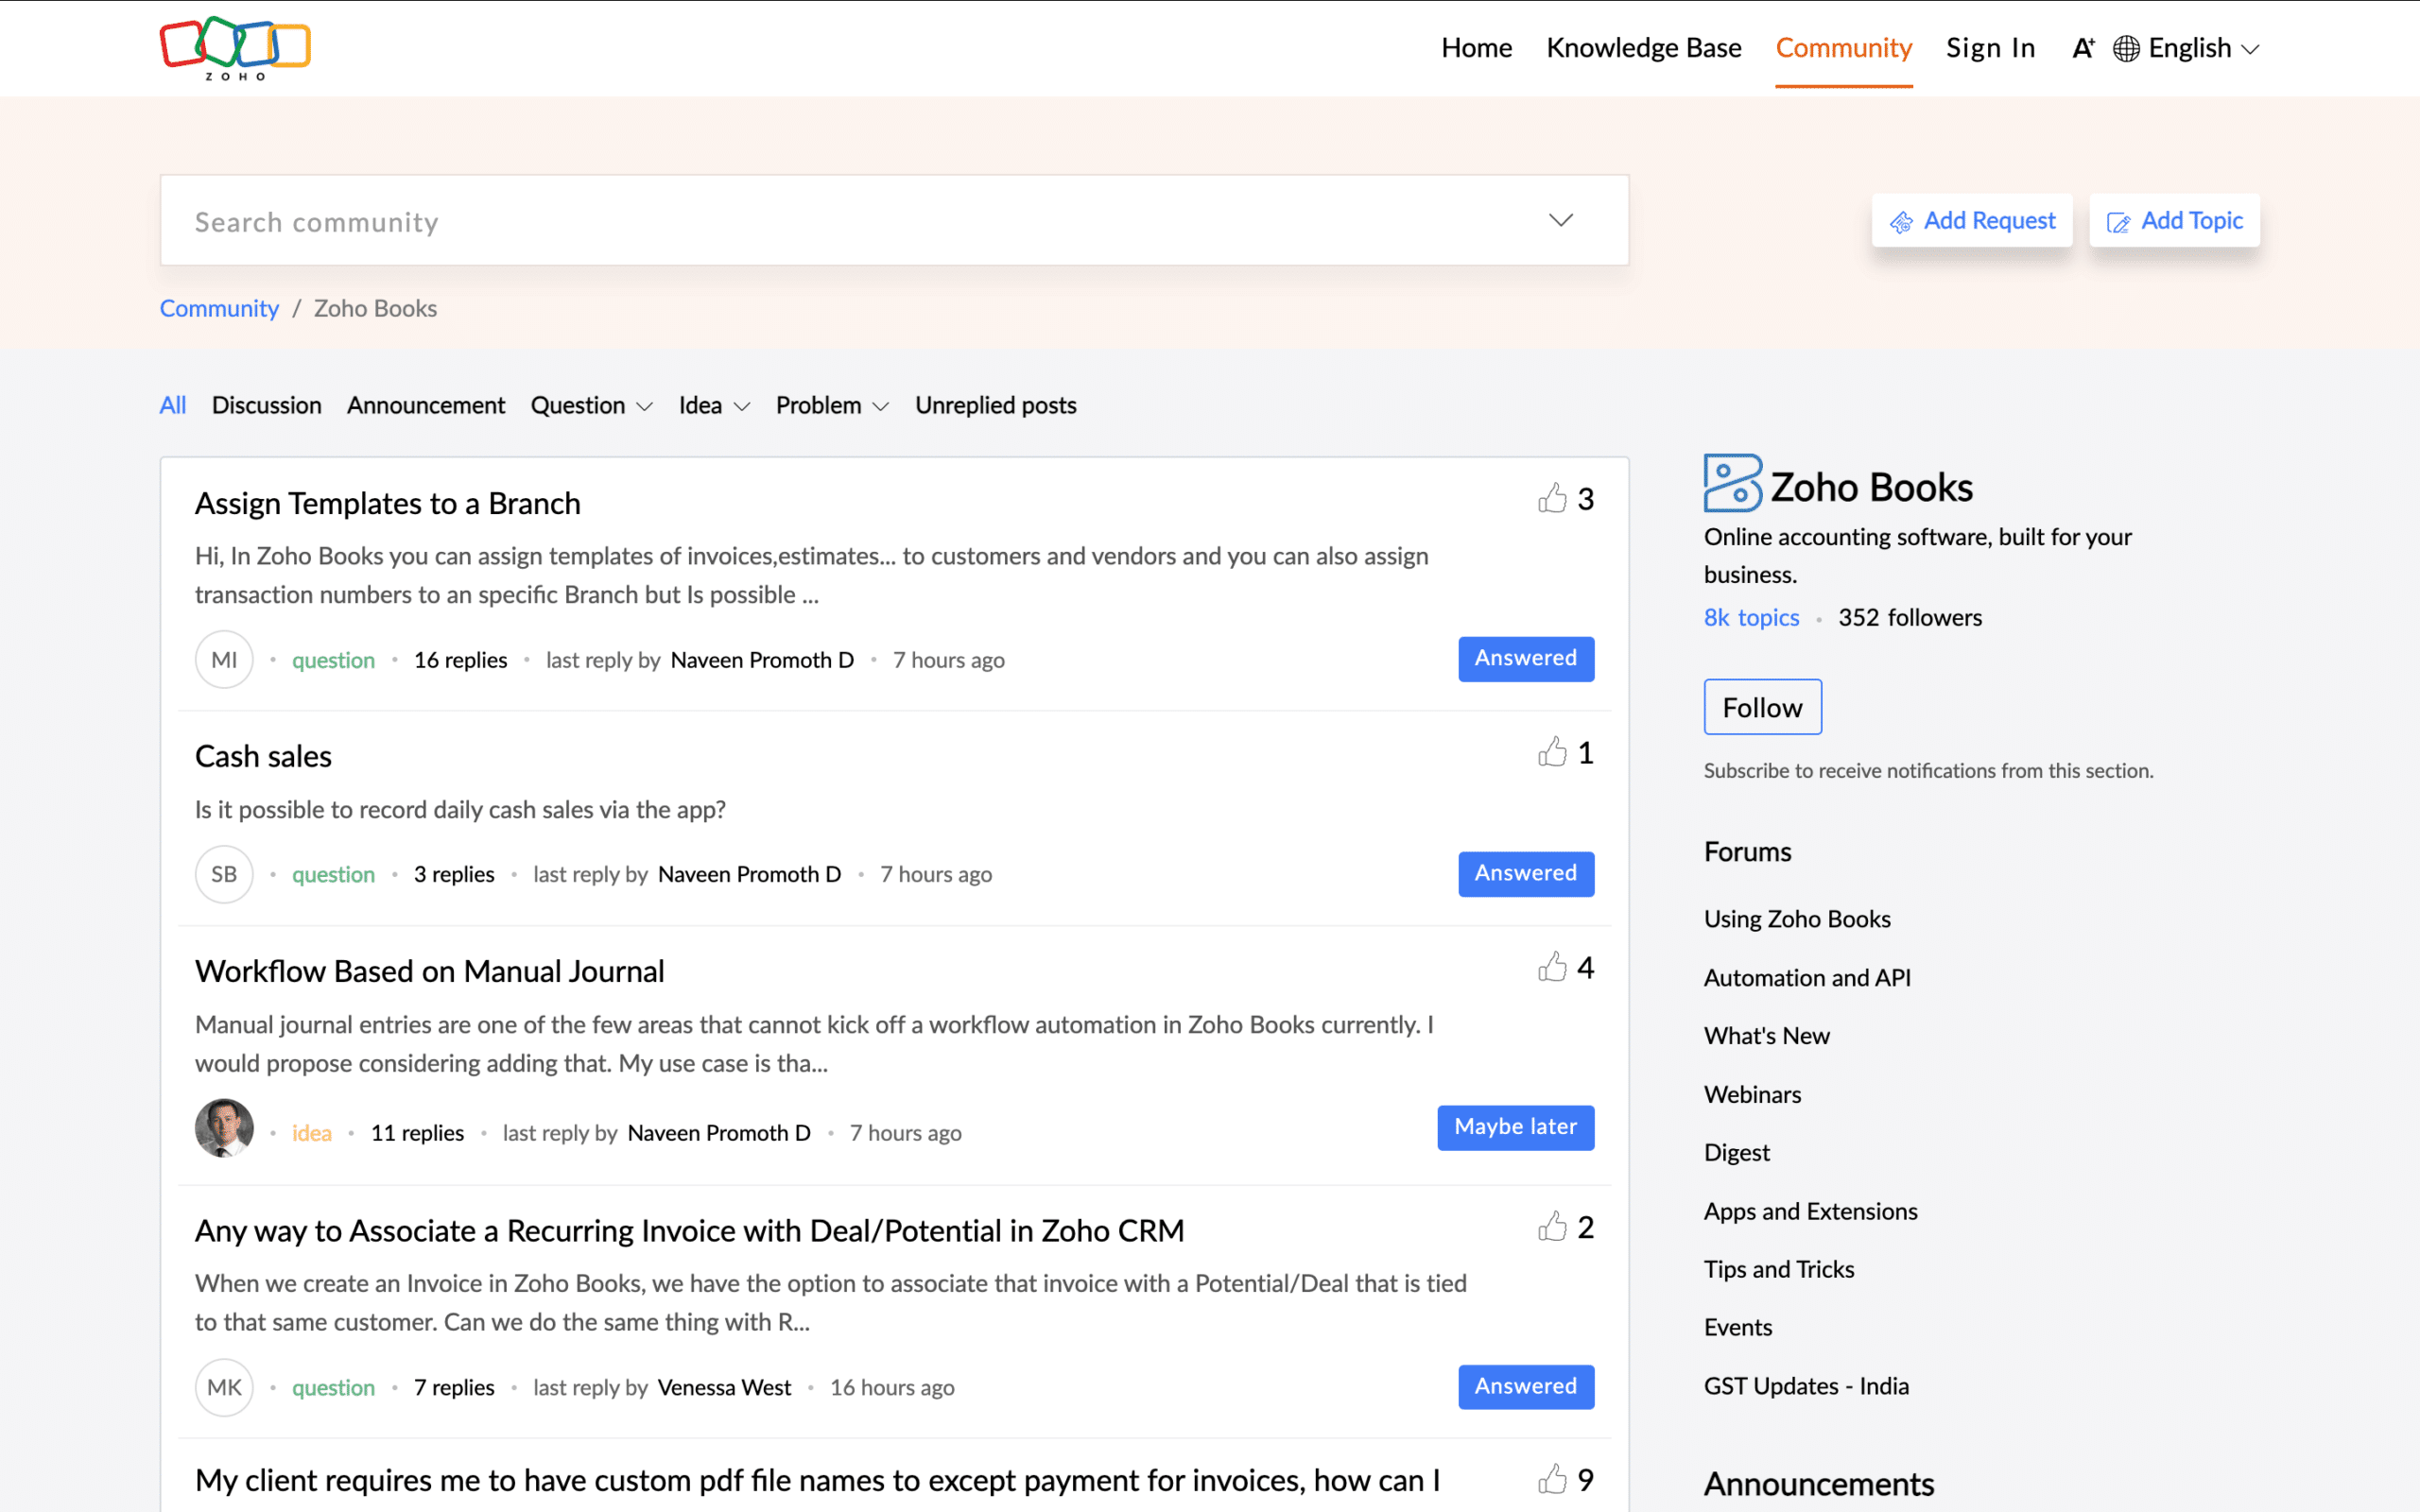Click the A+ accessibility icon

(2082, 47)
